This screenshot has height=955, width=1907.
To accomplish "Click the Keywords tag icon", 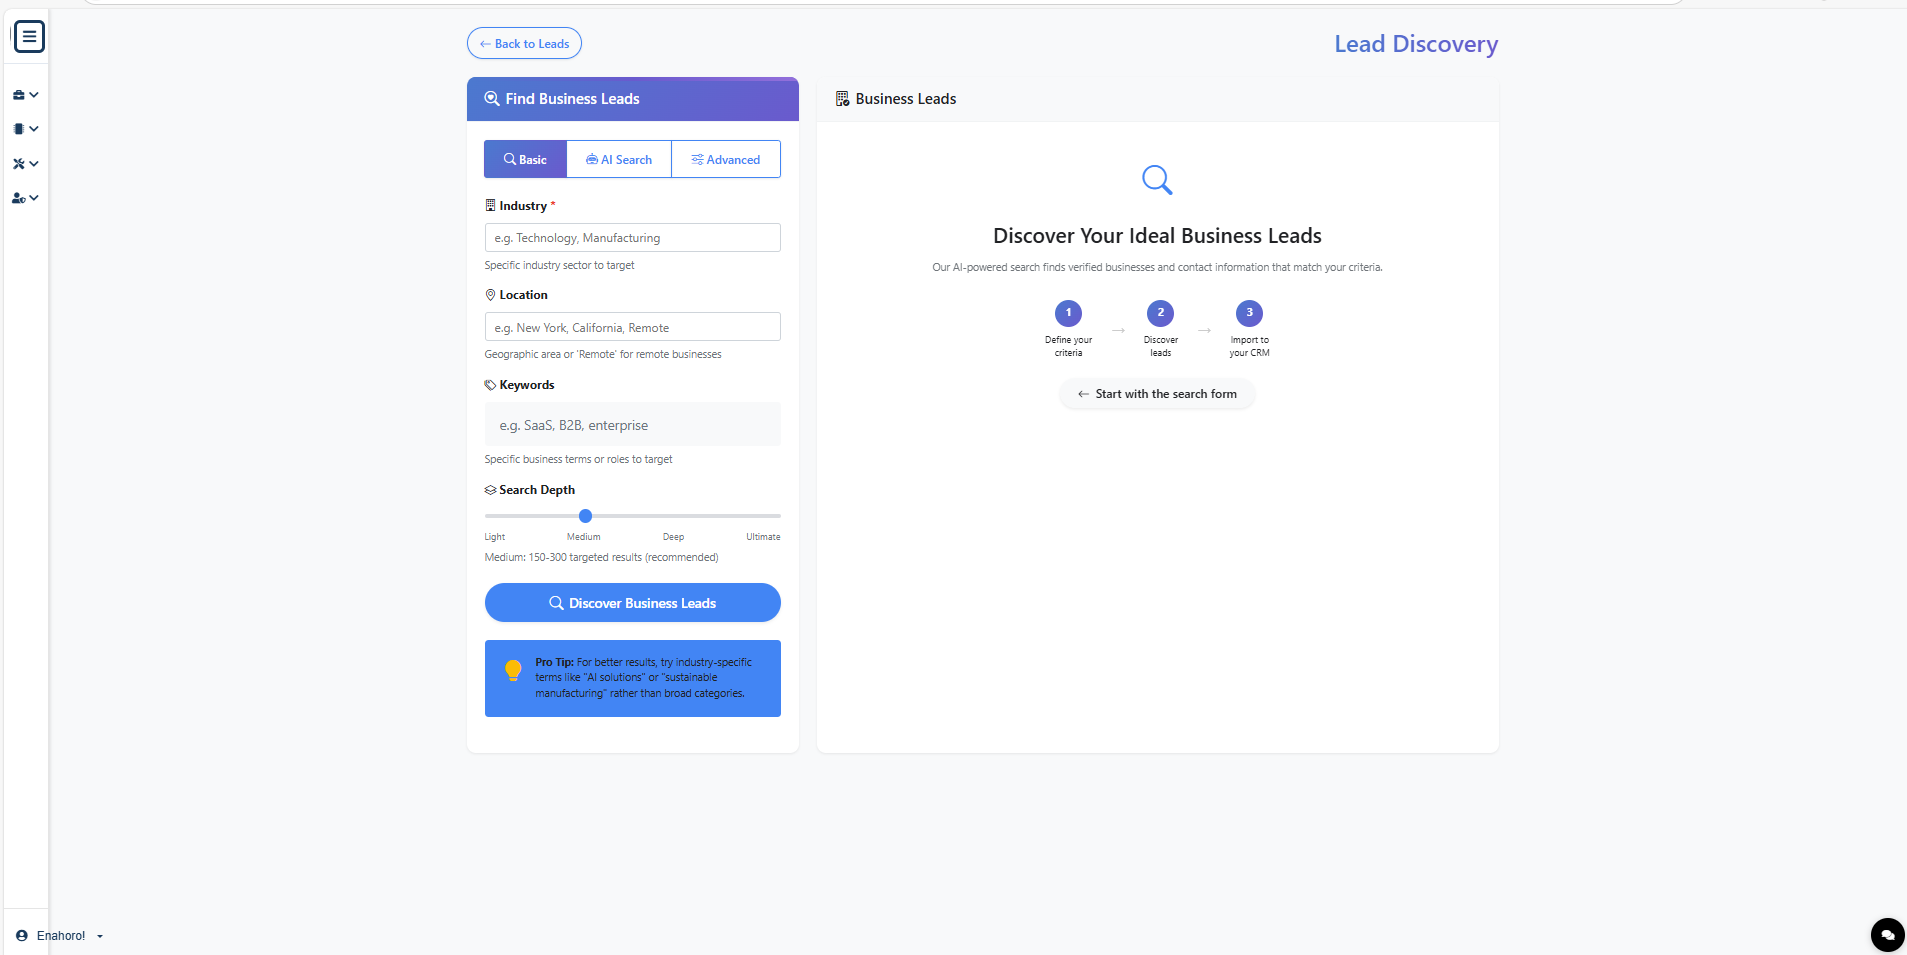I will (490, 385).
